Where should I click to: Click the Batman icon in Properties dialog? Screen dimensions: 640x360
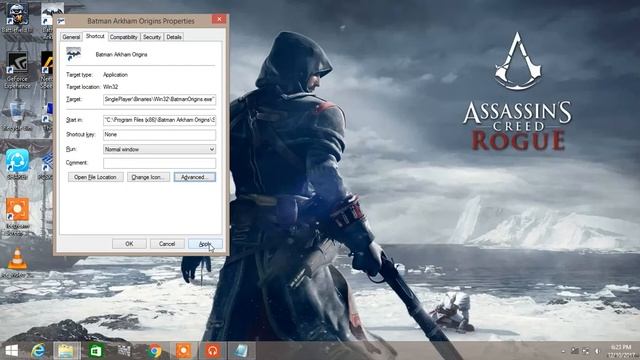[74, 54]
